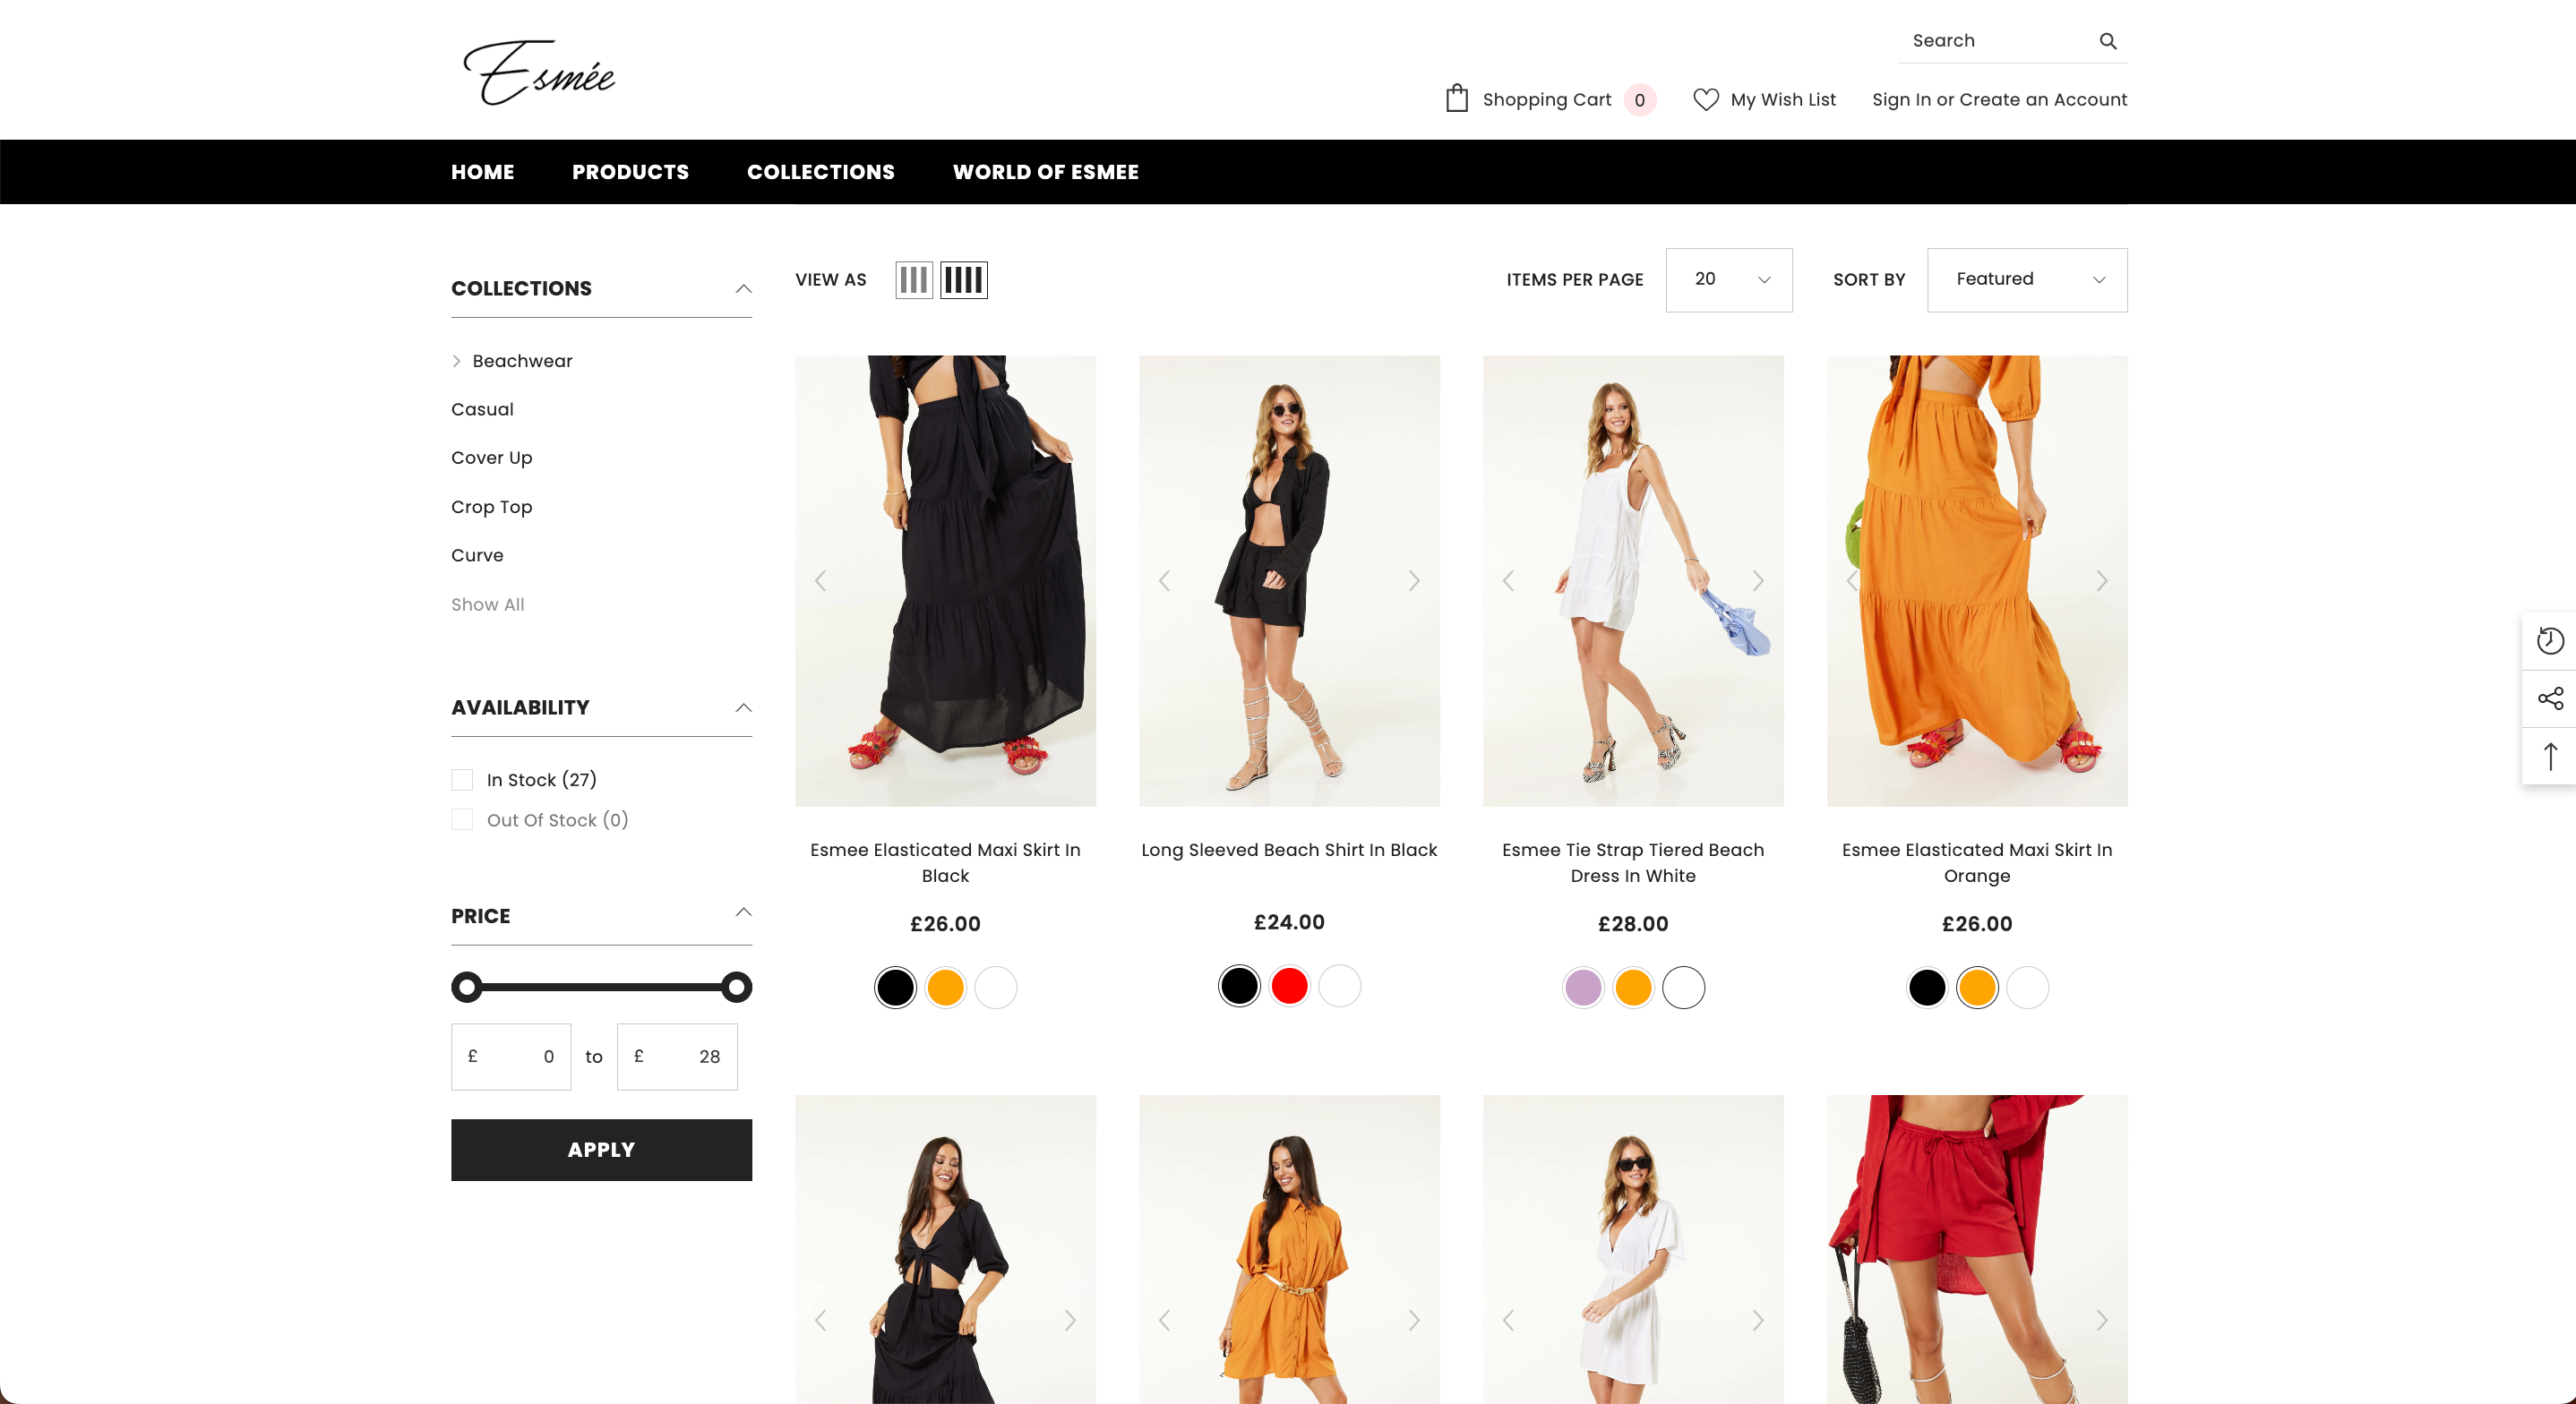
Task: Switch to four-column grid view
Action: tap(963, 280)
